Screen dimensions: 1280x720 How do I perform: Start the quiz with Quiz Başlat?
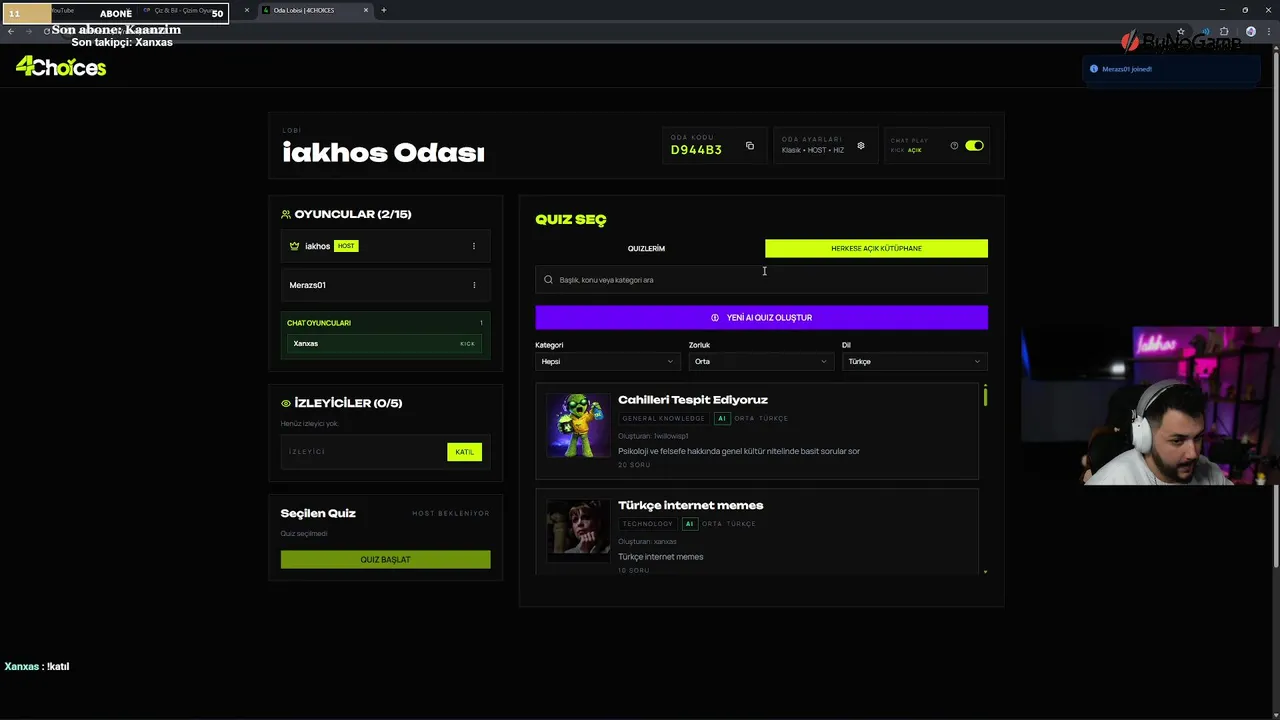pos(385,560)
